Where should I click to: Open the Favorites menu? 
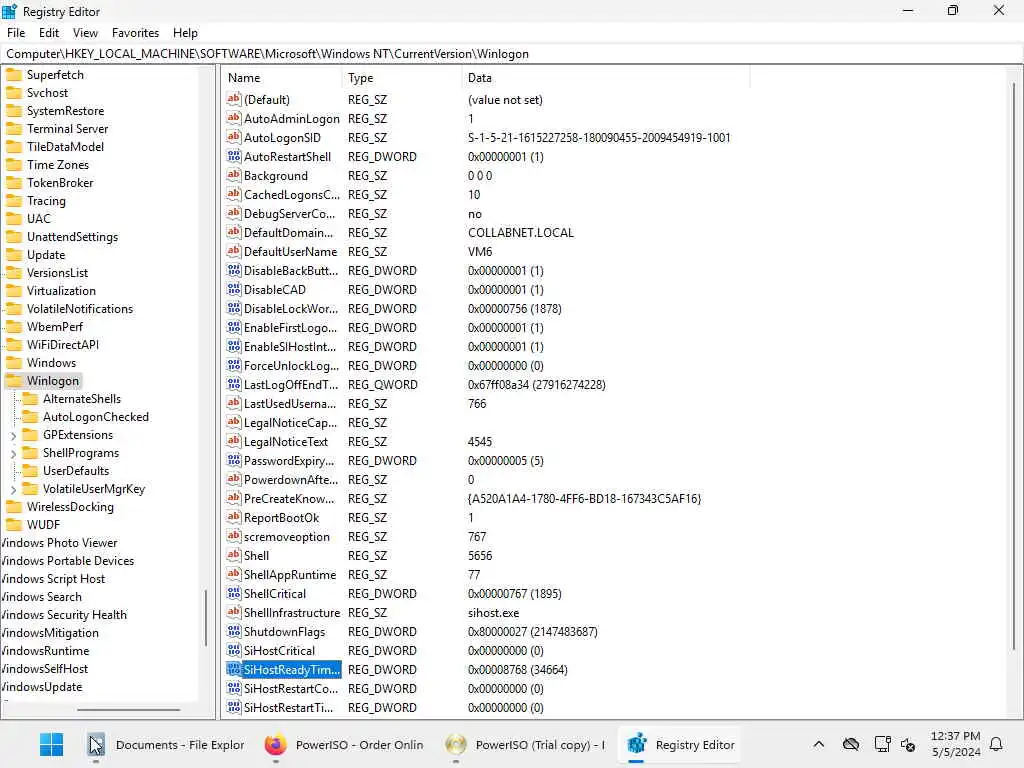click(x=135, y=33)
